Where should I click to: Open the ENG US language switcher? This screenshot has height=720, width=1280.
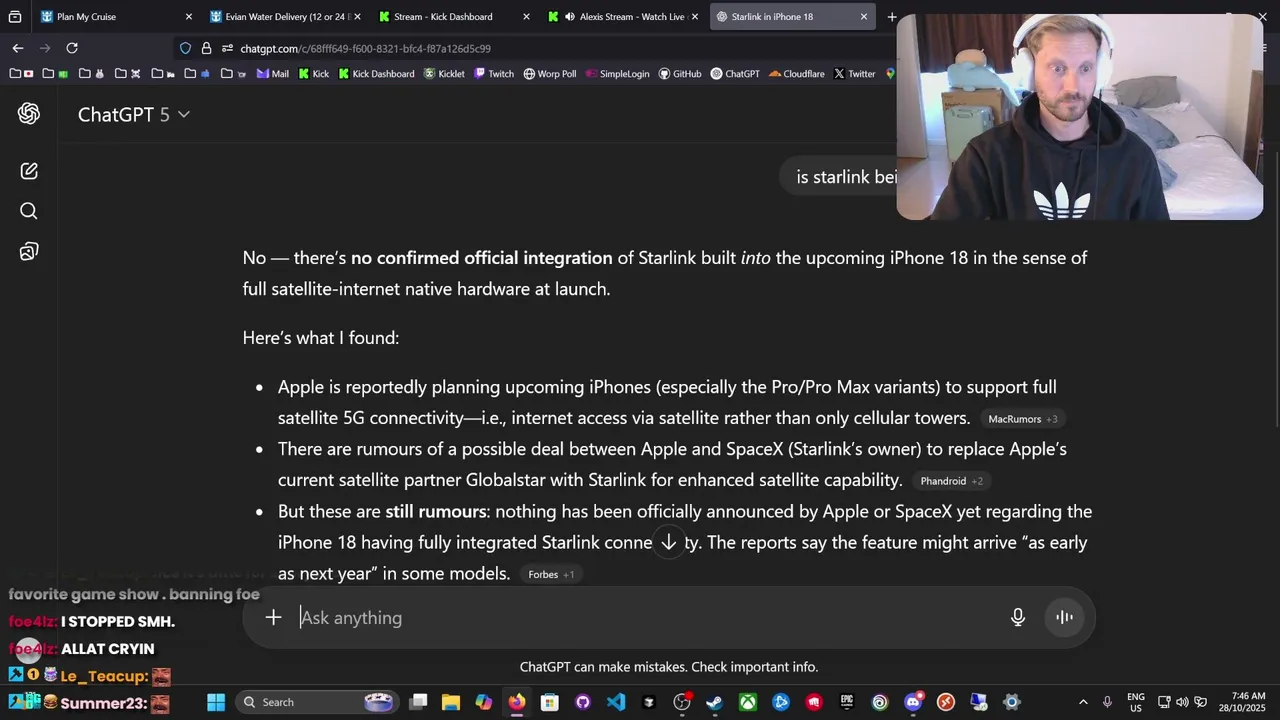[x=1136, y=702]
